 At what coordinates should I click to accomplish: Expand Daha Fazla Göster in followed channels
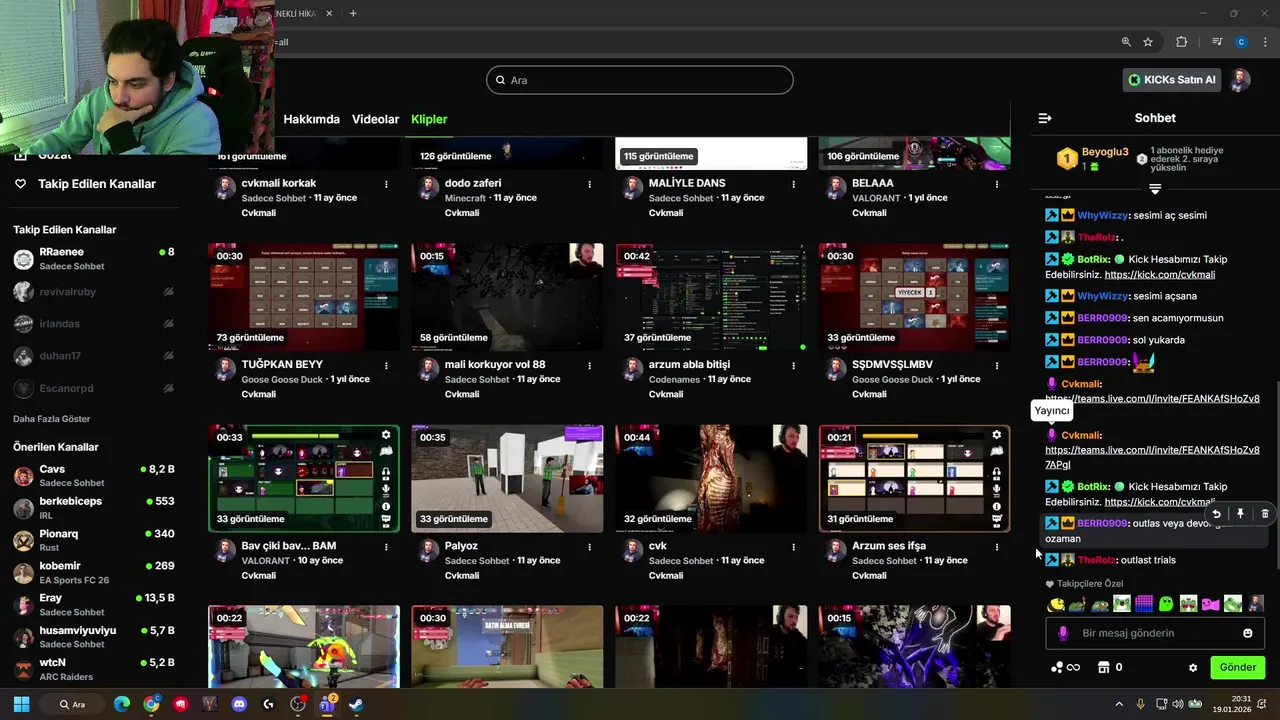pos(52,419)
